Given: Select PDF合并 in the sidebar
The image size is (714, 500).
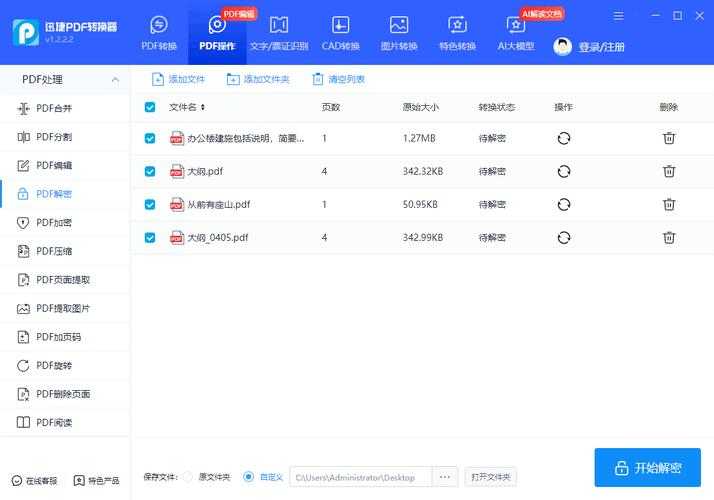Looking at the screenshot, I should pos(65,108).
